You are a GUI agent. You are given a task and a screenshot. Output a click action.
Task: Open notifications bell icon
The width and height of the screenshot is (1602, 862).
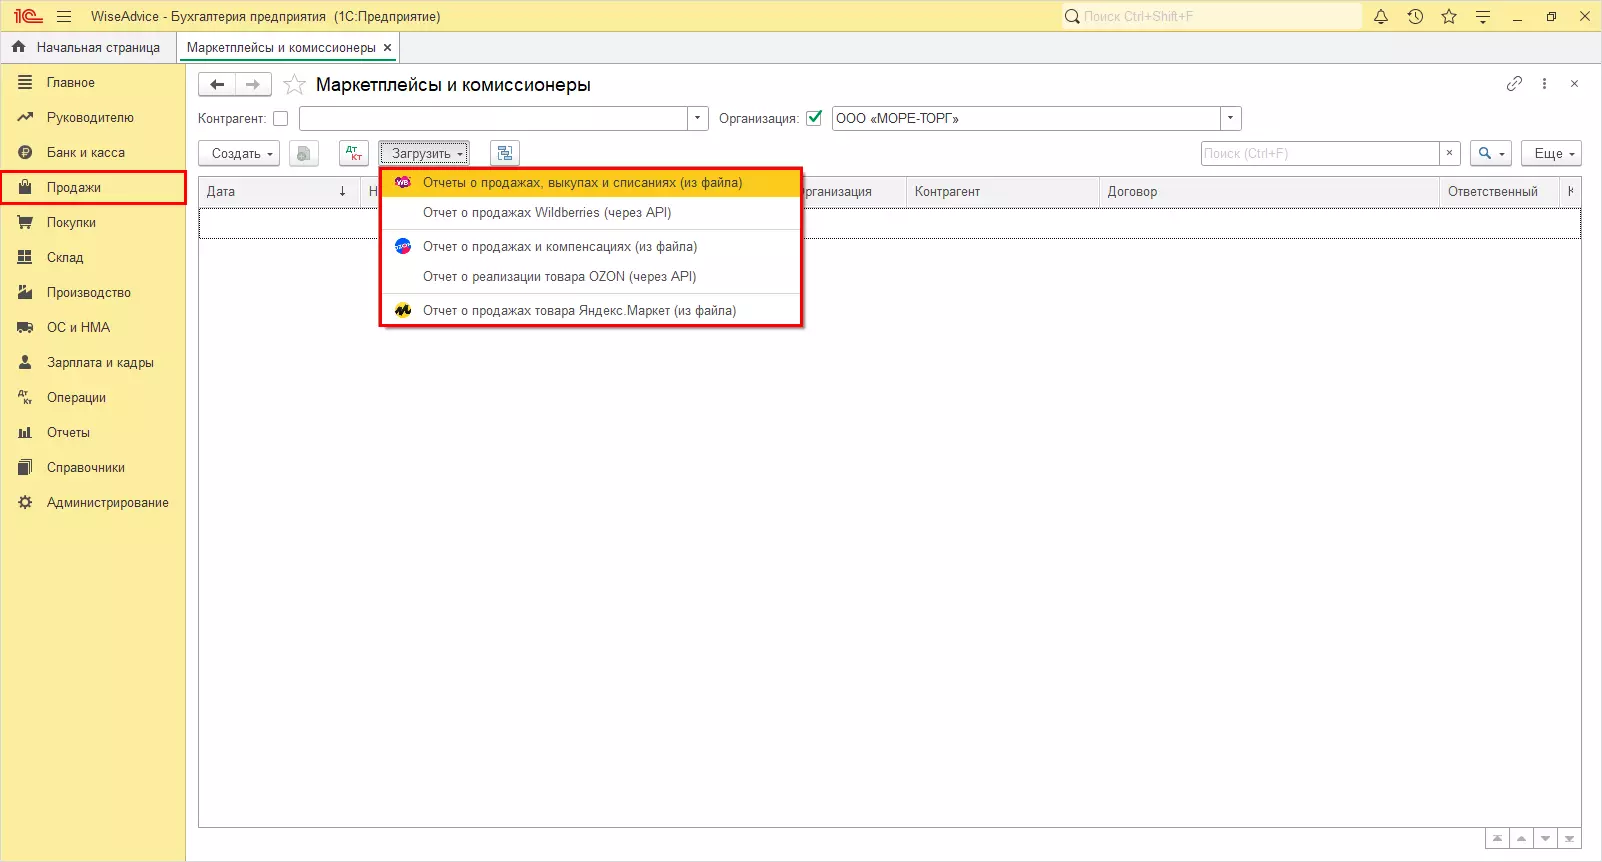pos(1381,16)
